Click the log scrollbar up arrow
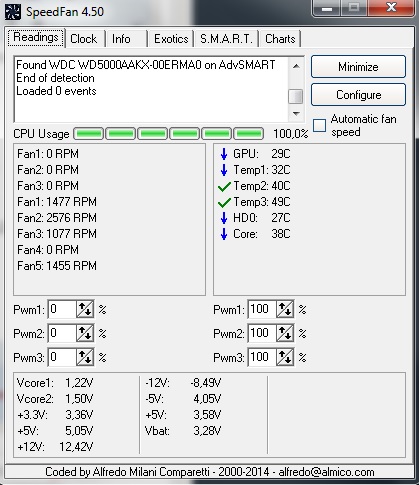The width and height of the screenshot is (420, 485). (x=296, y=66)
